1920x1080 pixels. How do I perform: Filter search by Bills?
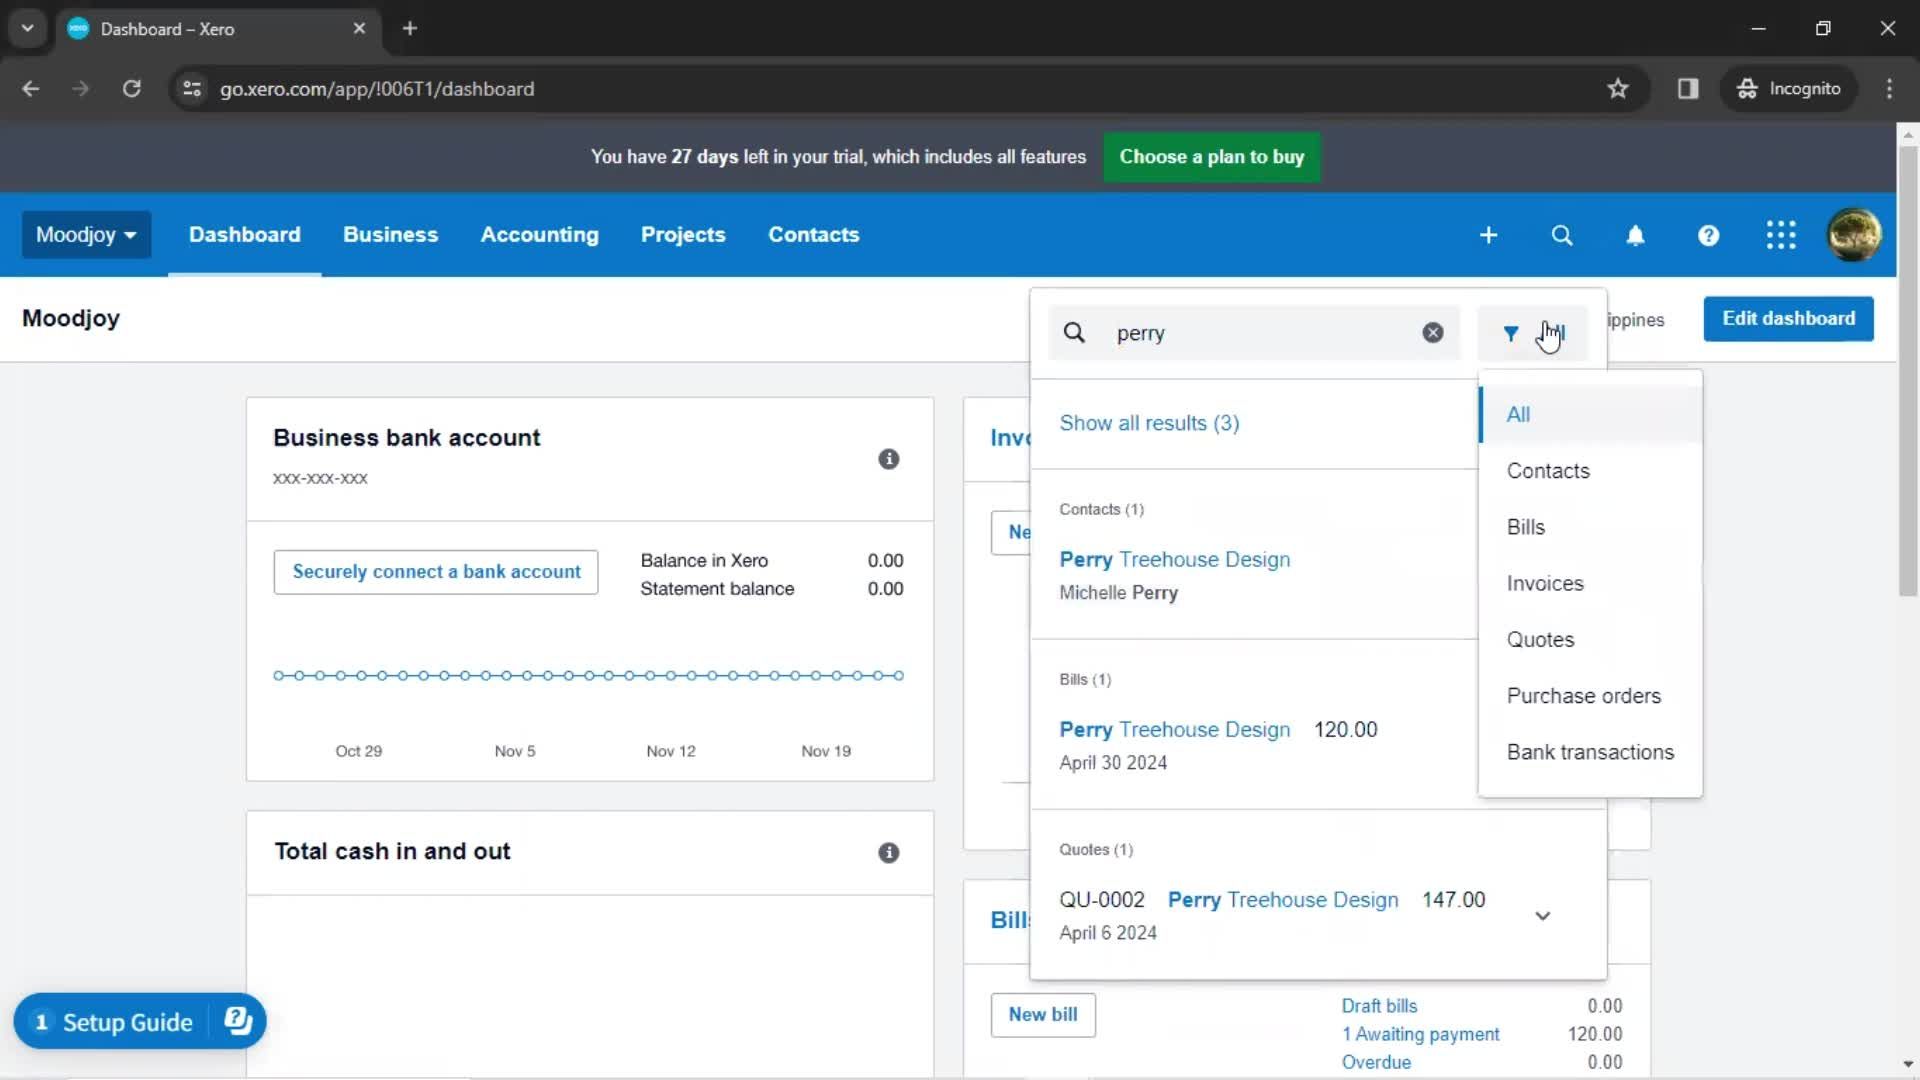pyautogui.click(x=1590, y=527)
